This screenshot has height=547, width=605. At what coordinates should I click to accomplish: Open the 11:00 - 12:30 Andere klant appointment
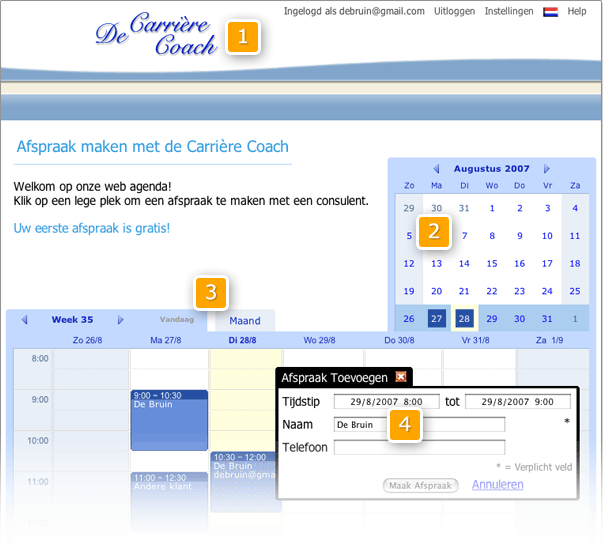click(x=169, y=501)
